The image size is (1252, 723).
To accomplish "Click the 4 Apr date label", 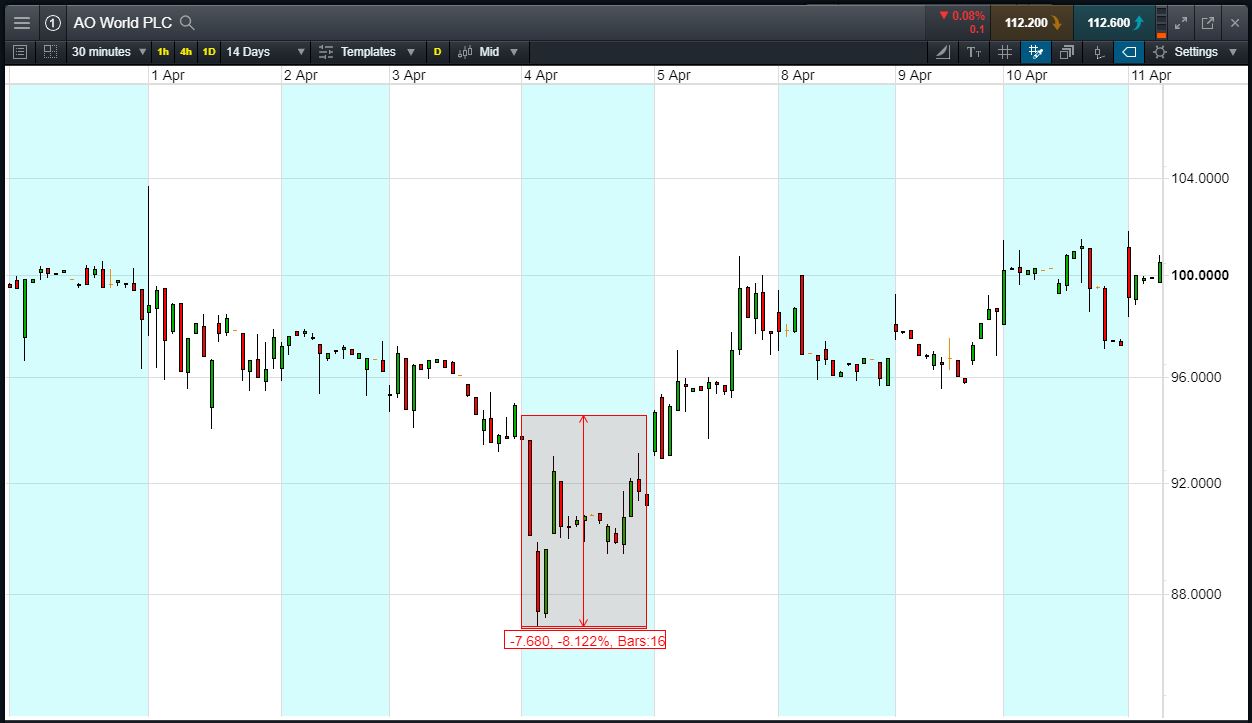I will 540,75.
